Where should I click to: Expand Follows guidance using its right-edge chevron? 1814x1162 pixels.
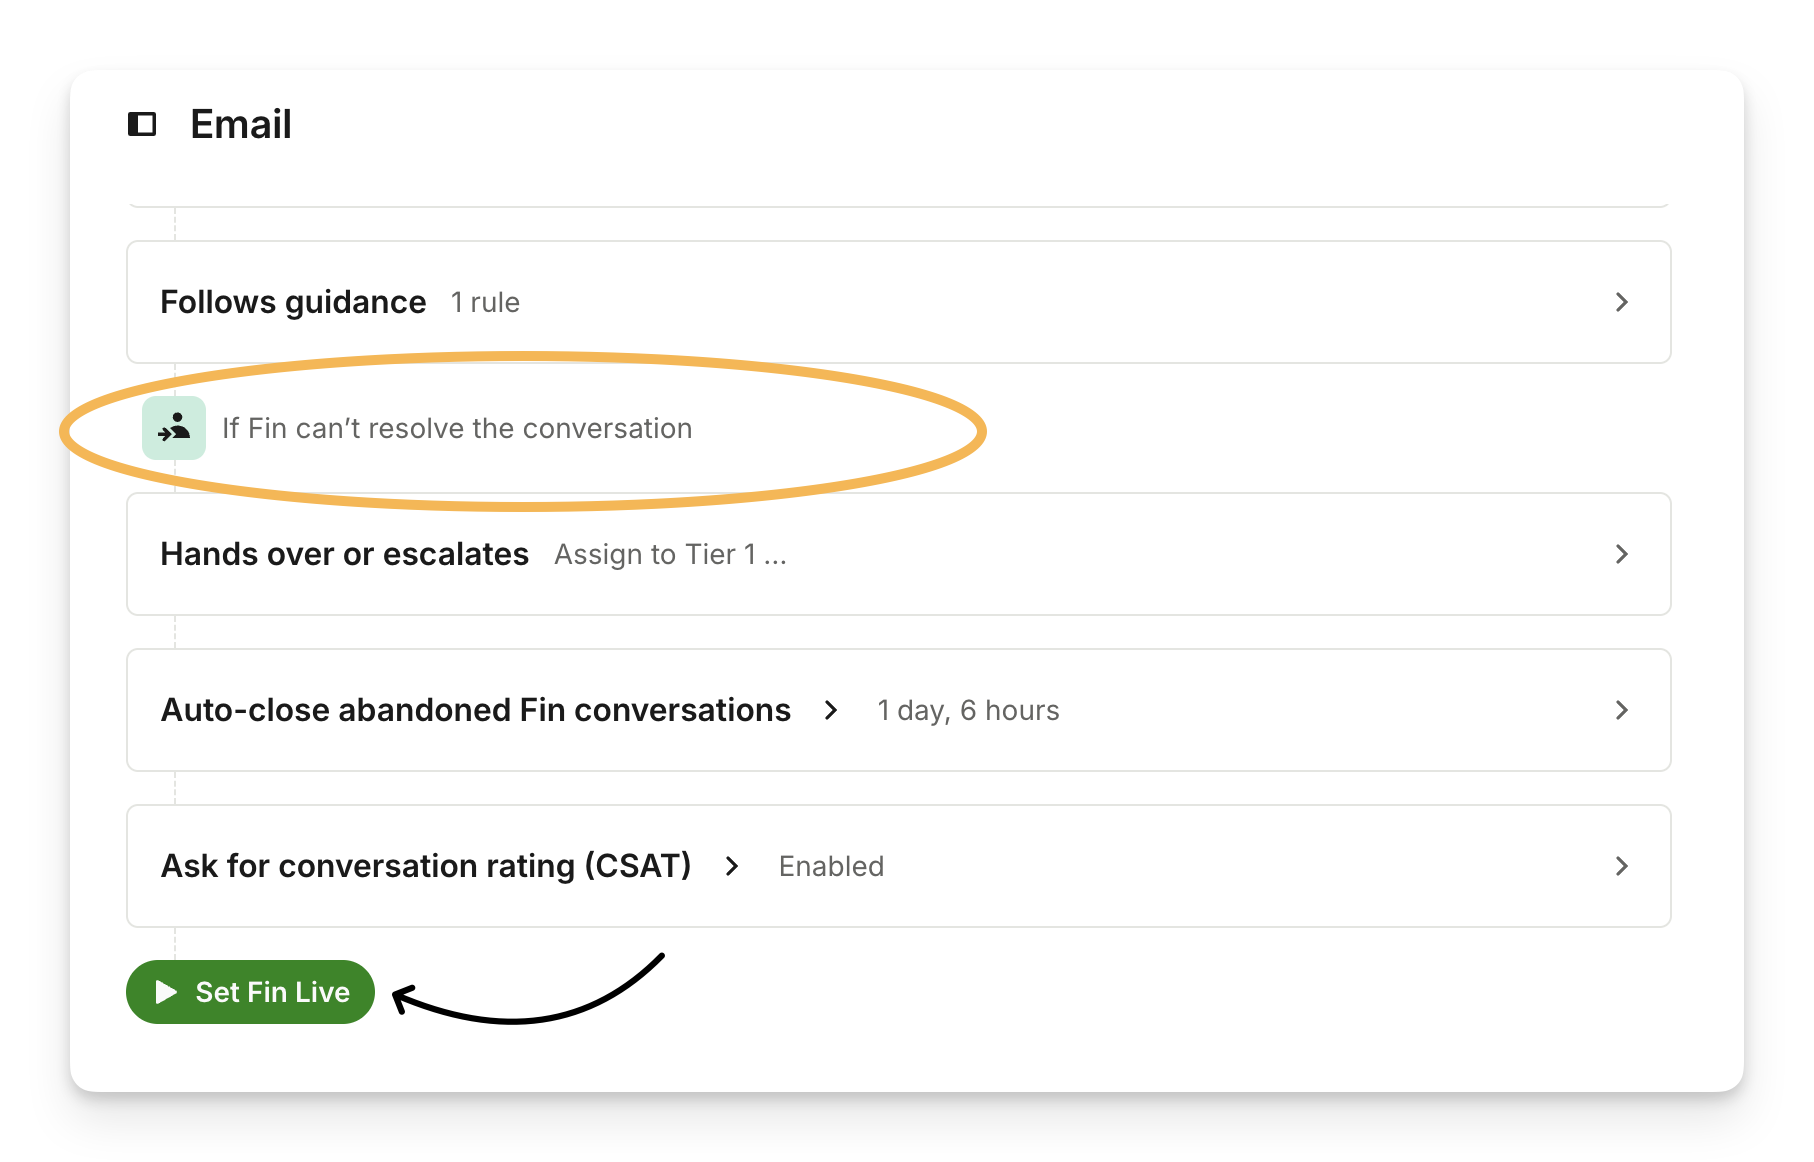1622,302
